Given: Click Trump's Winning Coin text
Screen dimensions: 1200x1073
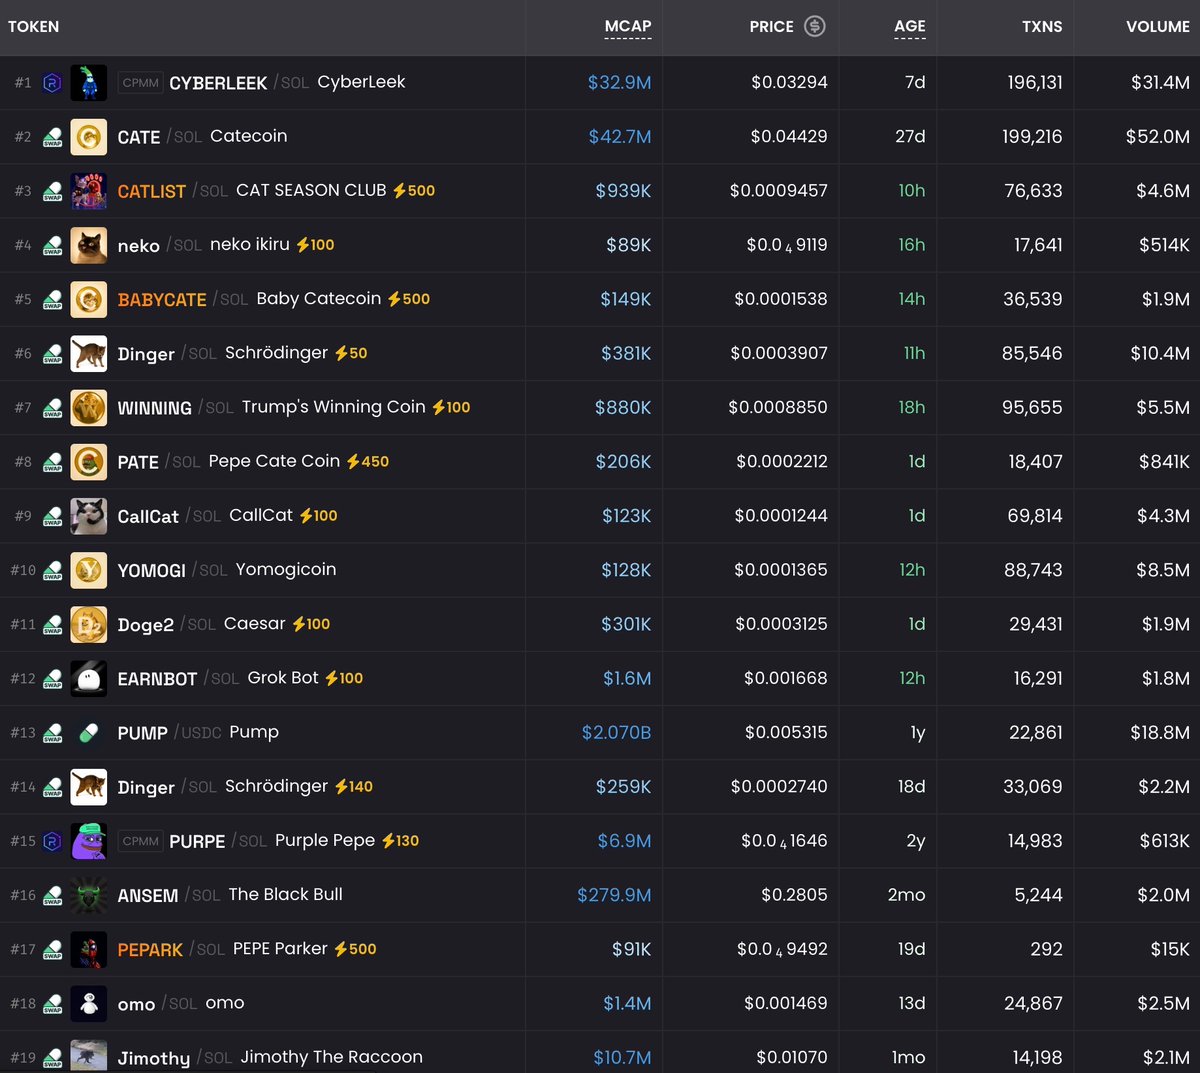Looking at the screenshot, I should (333, 407).
